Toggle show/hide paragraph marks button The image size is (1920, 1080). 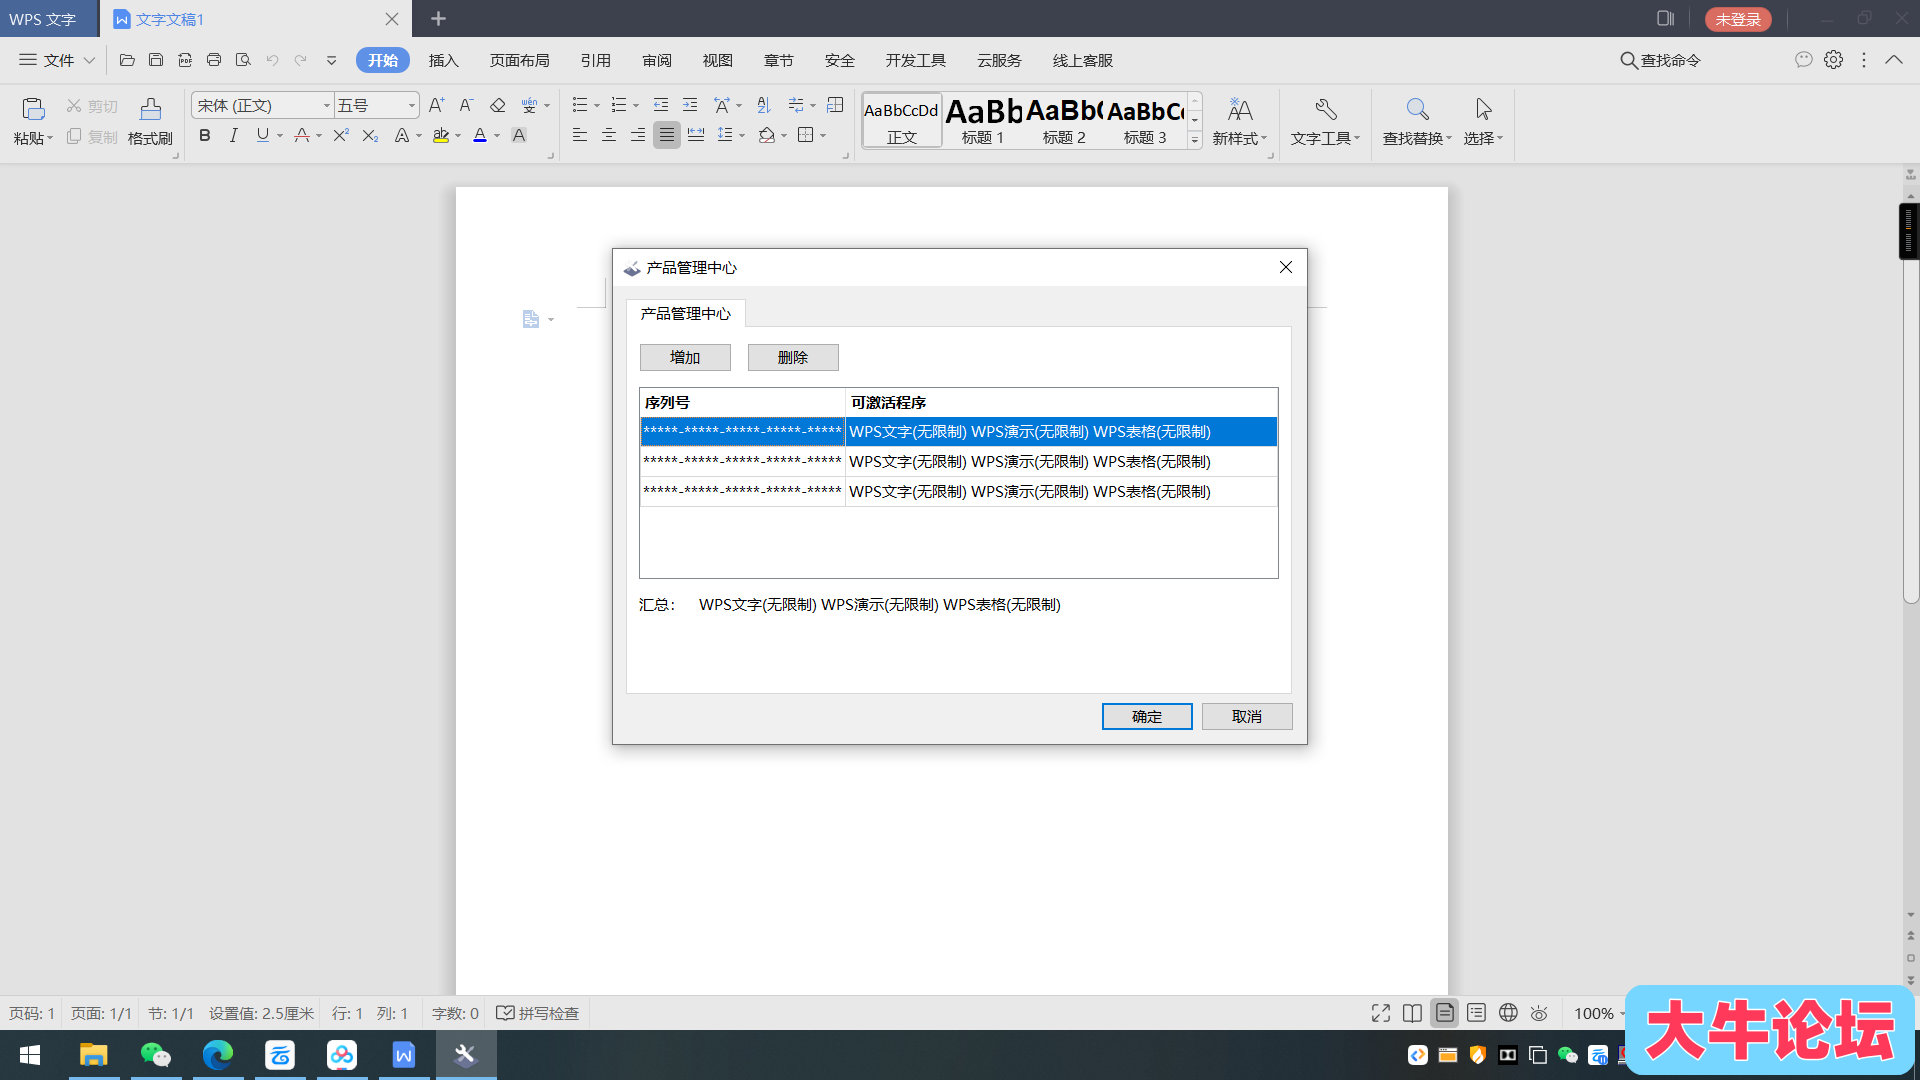tap(795, 105)
